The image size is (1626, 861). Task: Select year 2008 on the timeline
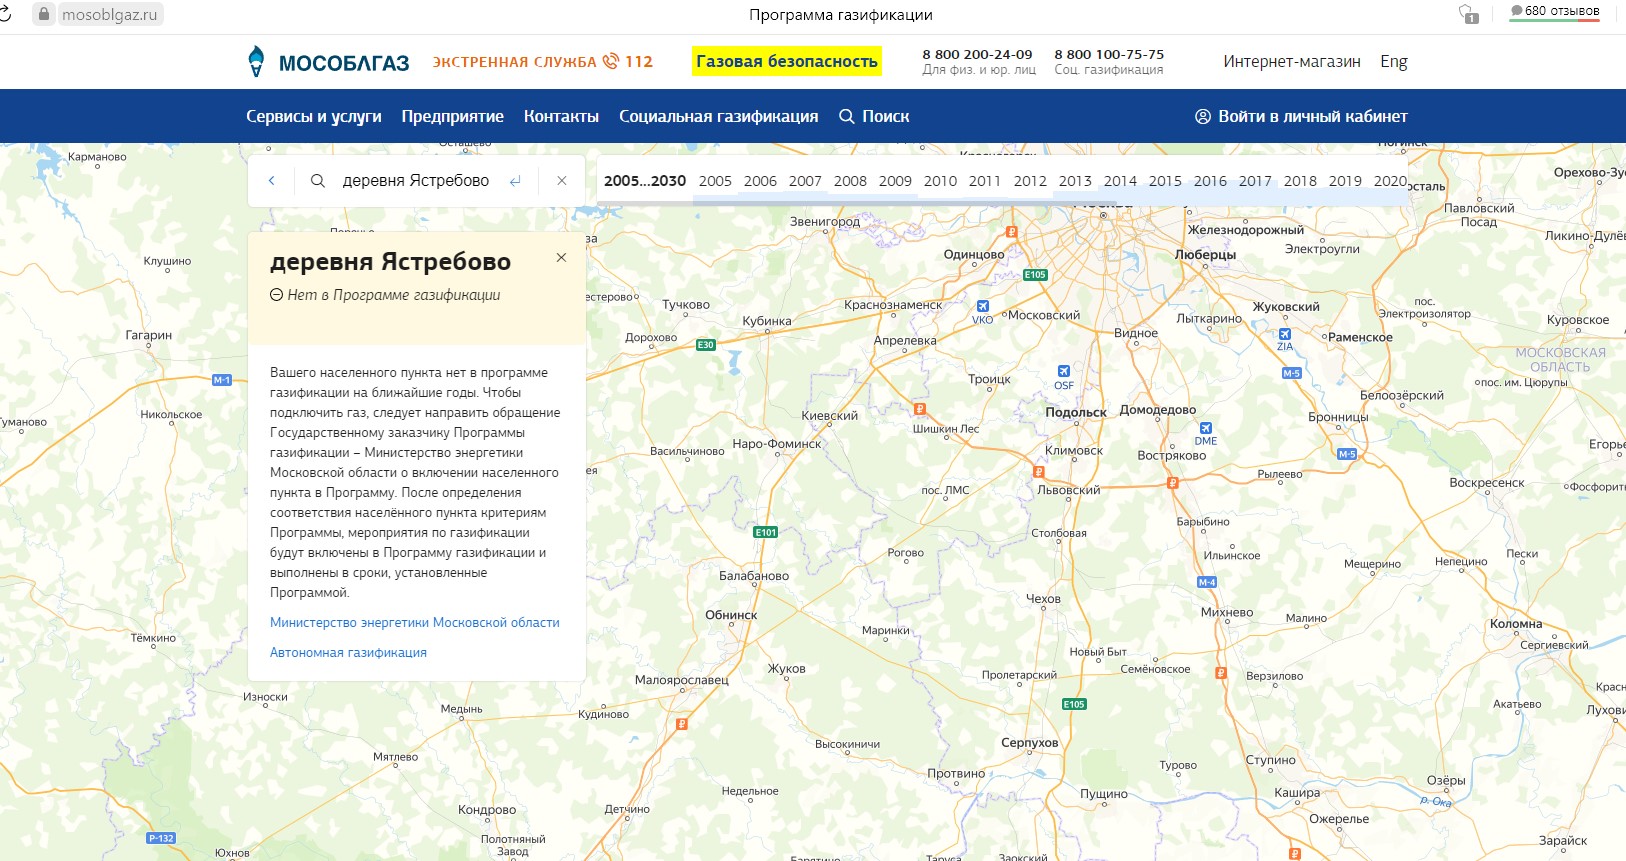point(850,181)
